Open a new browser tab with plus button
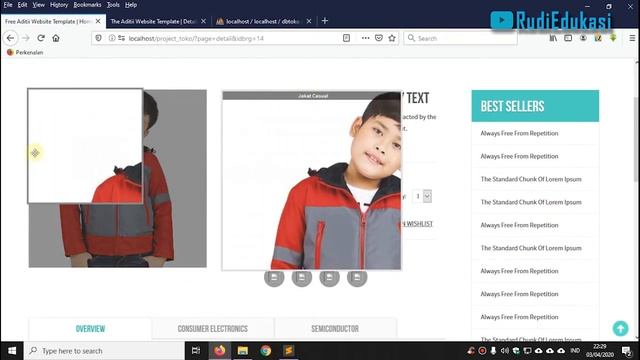This screenshot has width=640, height=360. 324,21
